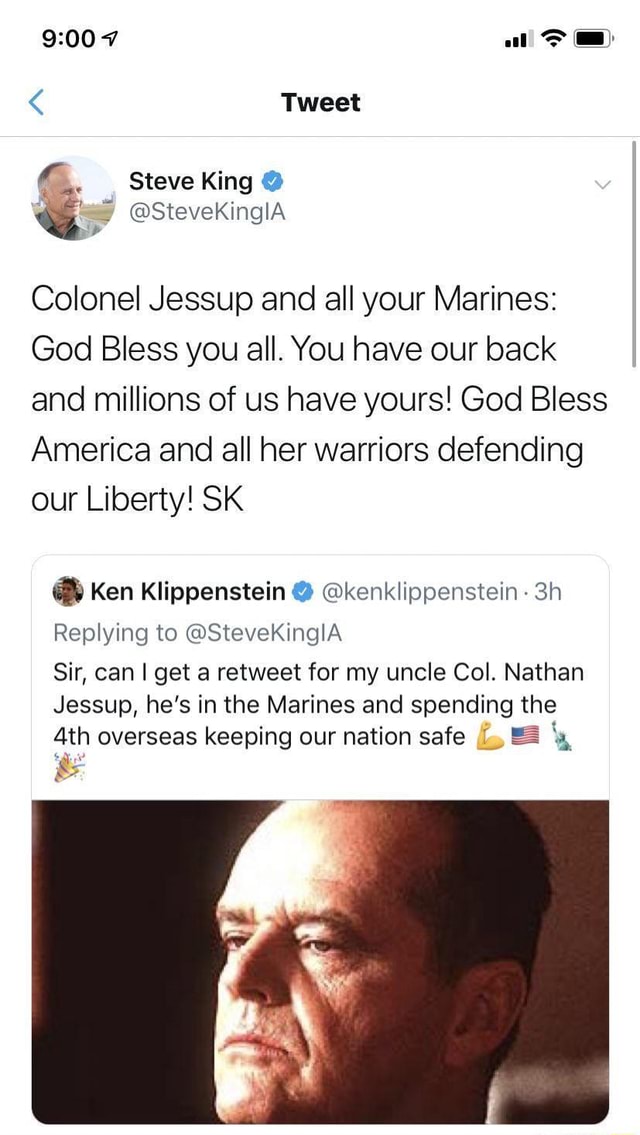Viewport: 640px width, 1135px height.
Task: Tap the Wi-Fi icon in status bar
Action: pos(553,39)
